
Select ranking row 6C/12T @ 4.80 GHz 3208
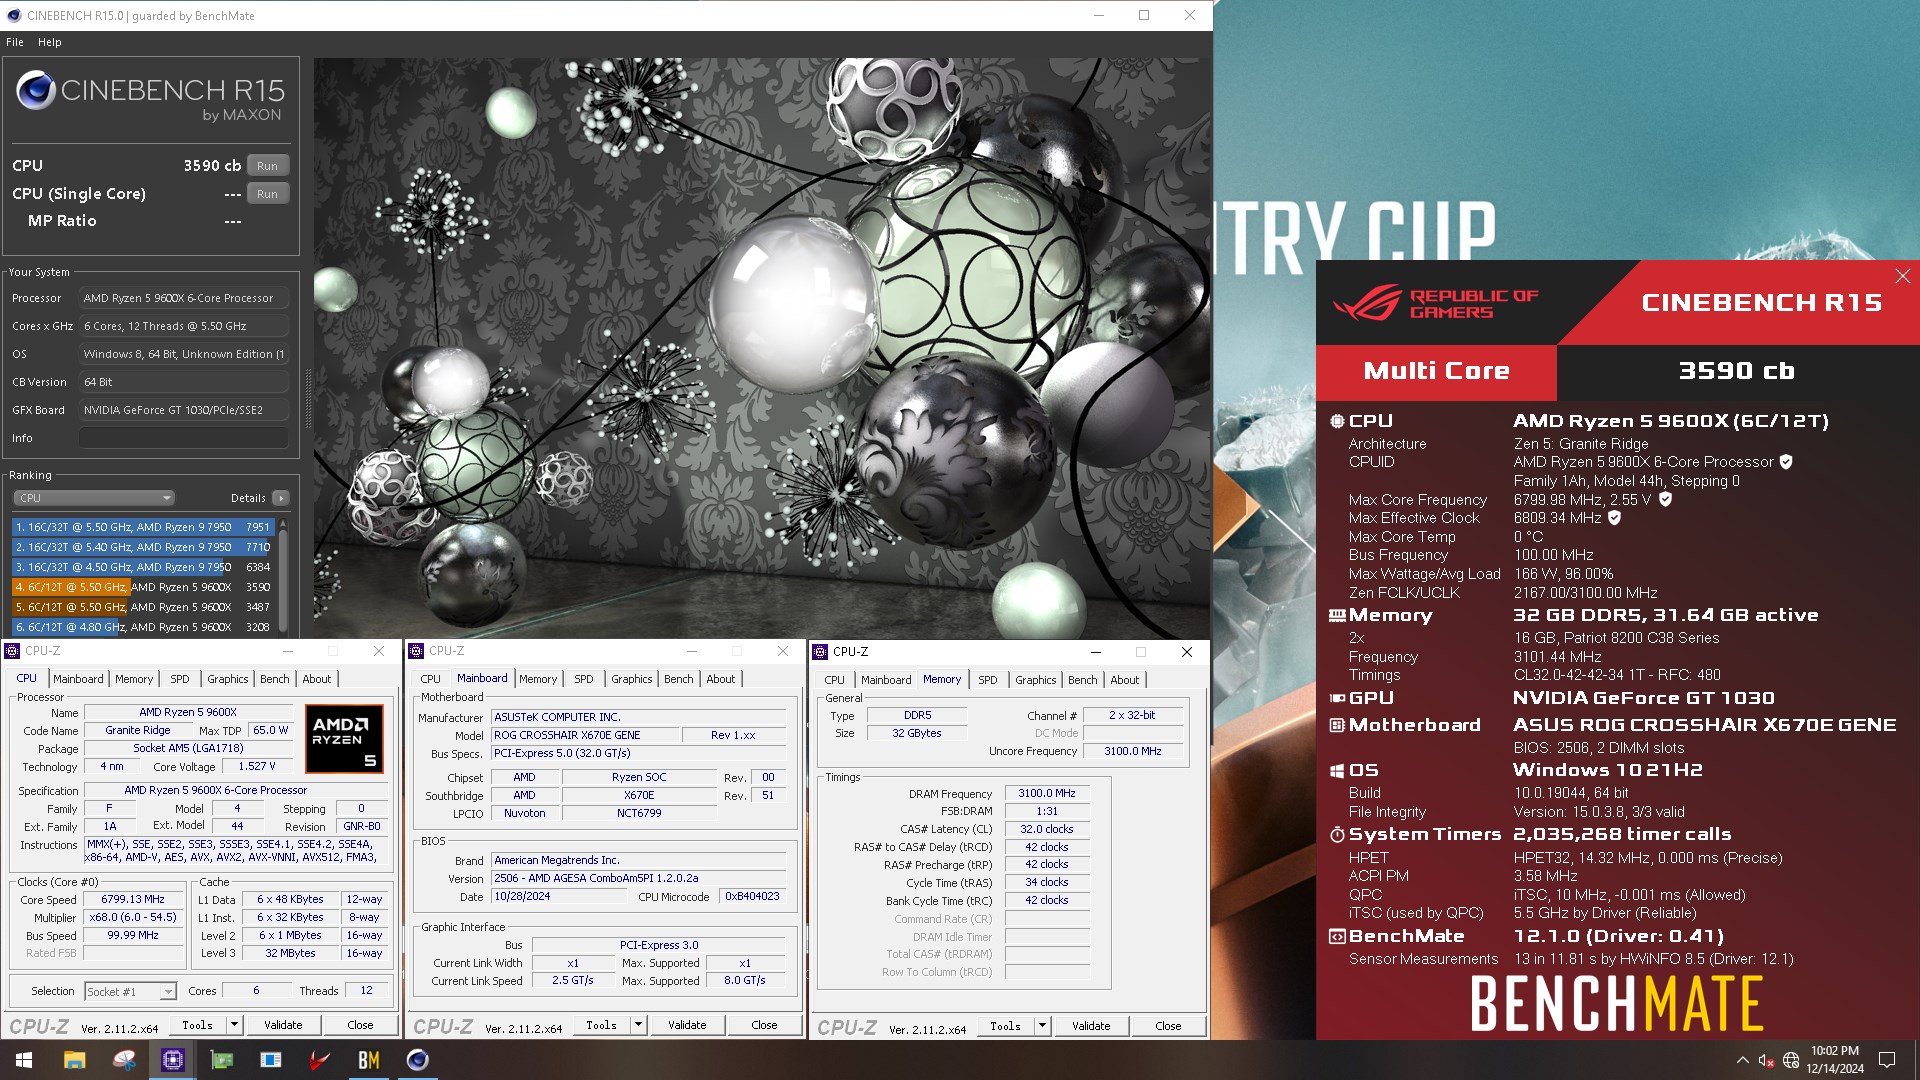(x=143, y=627)
